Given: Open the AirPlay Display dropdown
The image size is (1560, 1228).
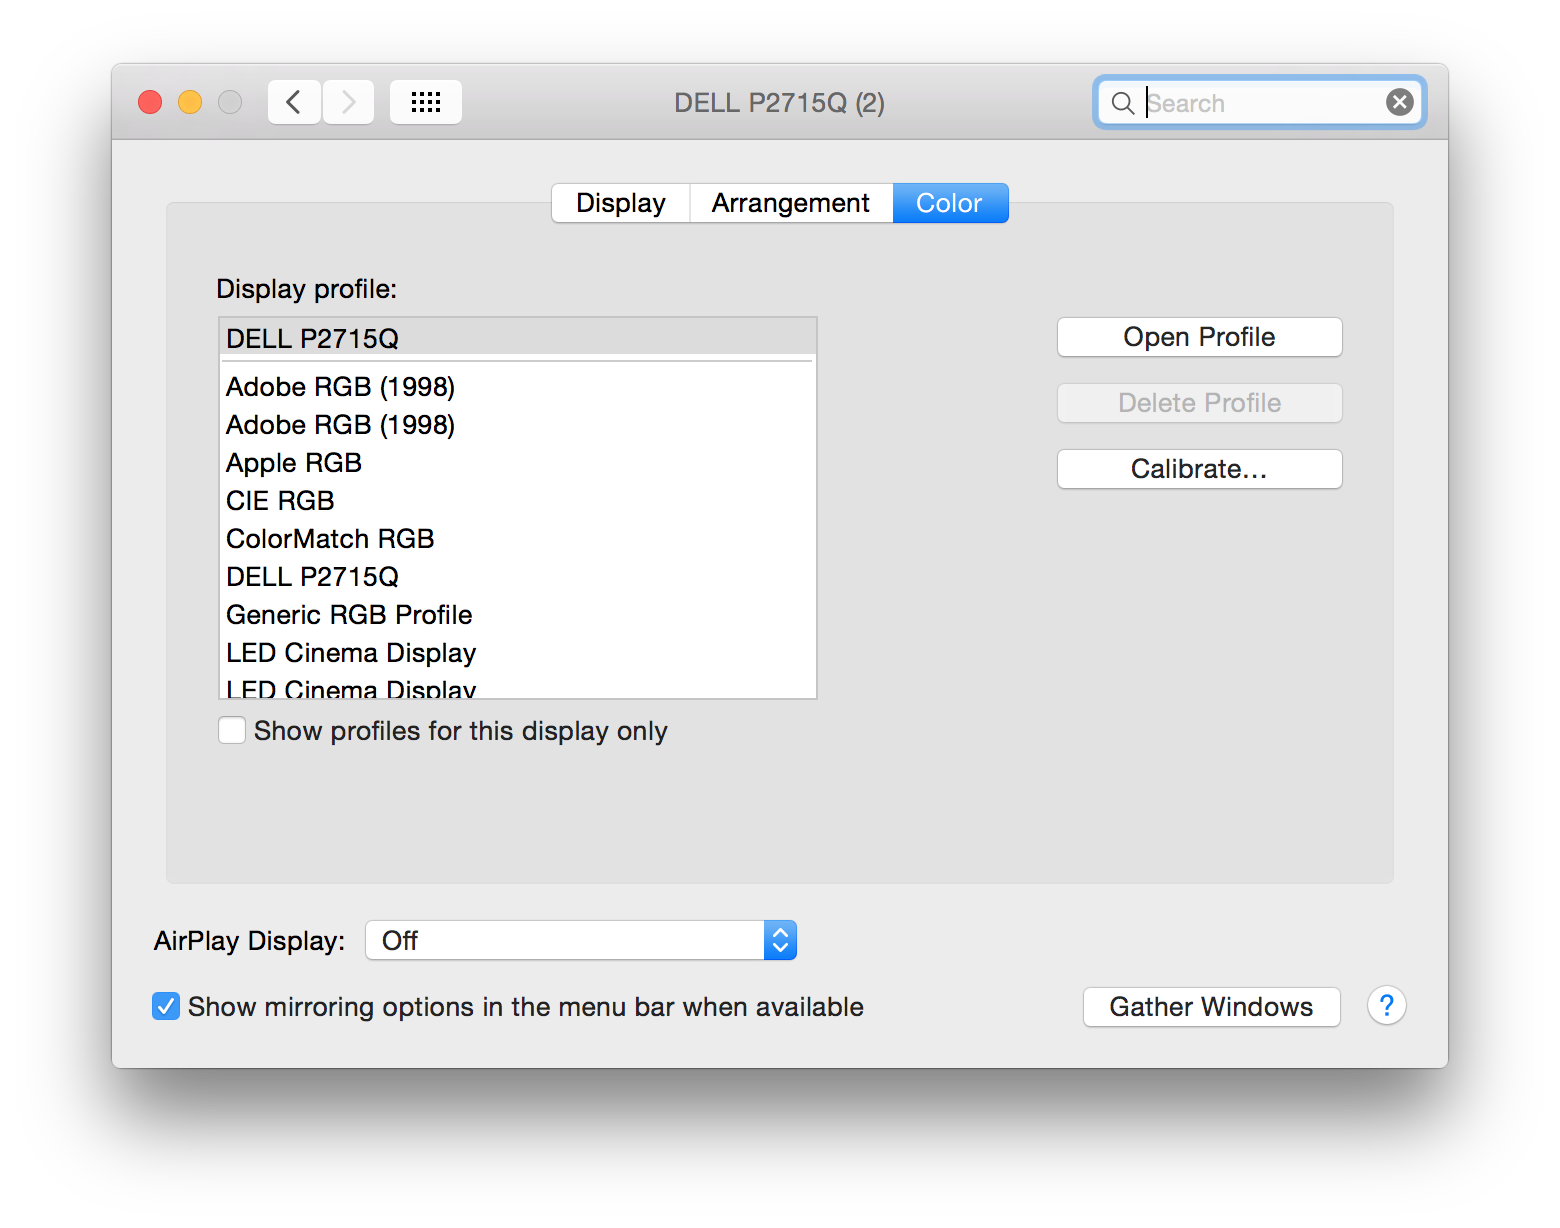Looking at the screenshot, I should [x=581, y=940].
